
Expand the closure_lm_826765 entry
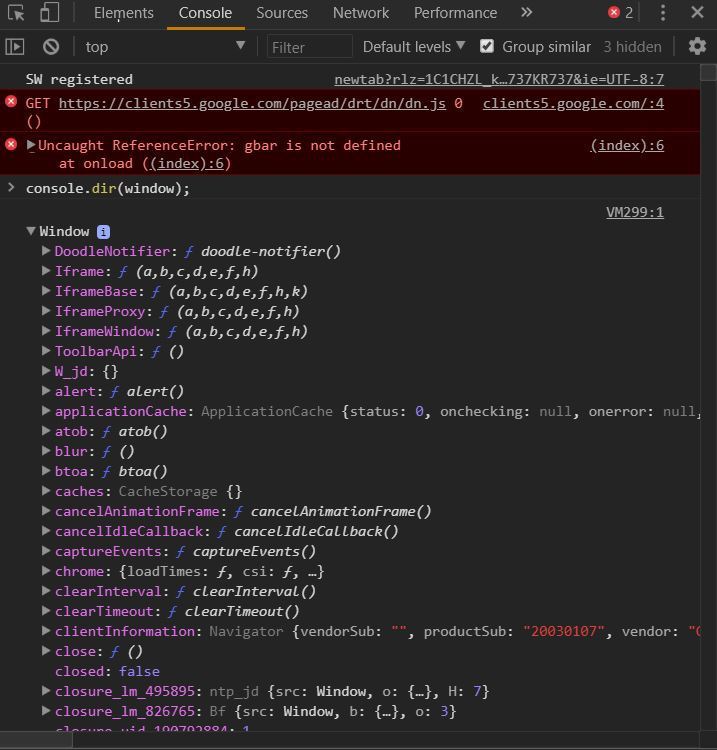[x=46, y=711]
